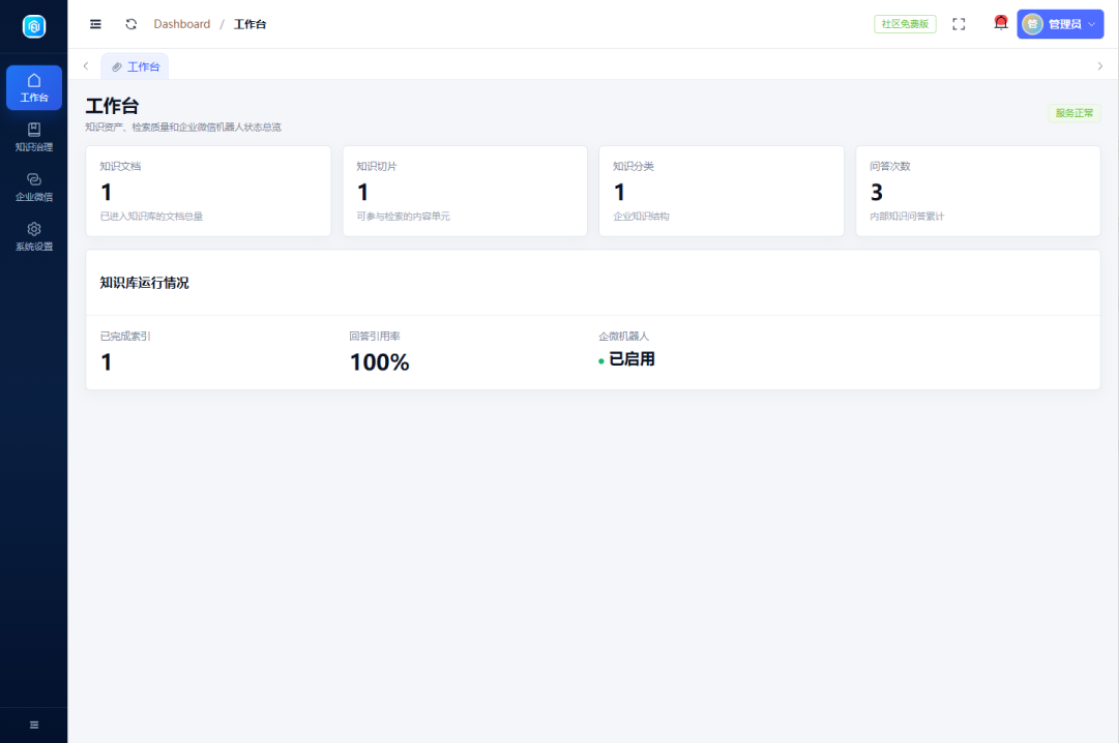Click 工作台 breadcrumb text

tap(250, 24)
